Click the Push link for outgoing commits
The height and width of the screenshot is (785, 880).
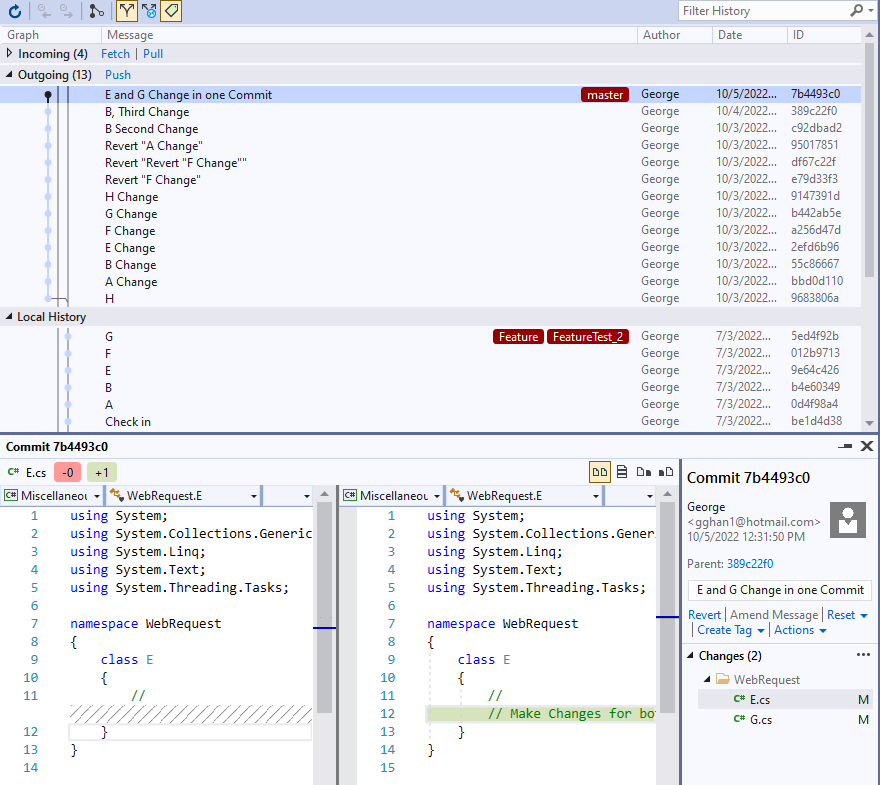(x=118, y=75)
